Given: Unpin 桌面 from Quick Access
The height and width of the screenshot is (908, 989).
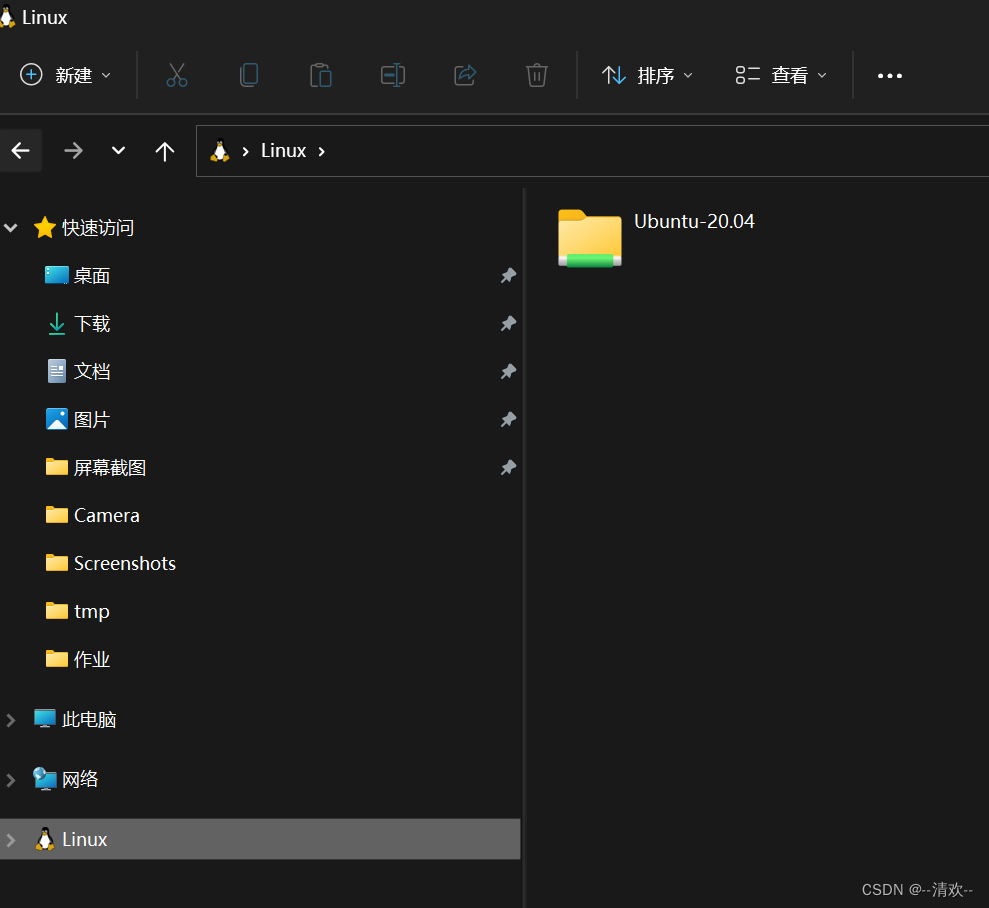Looking at the screenshot, I should (x=508, y=275).
